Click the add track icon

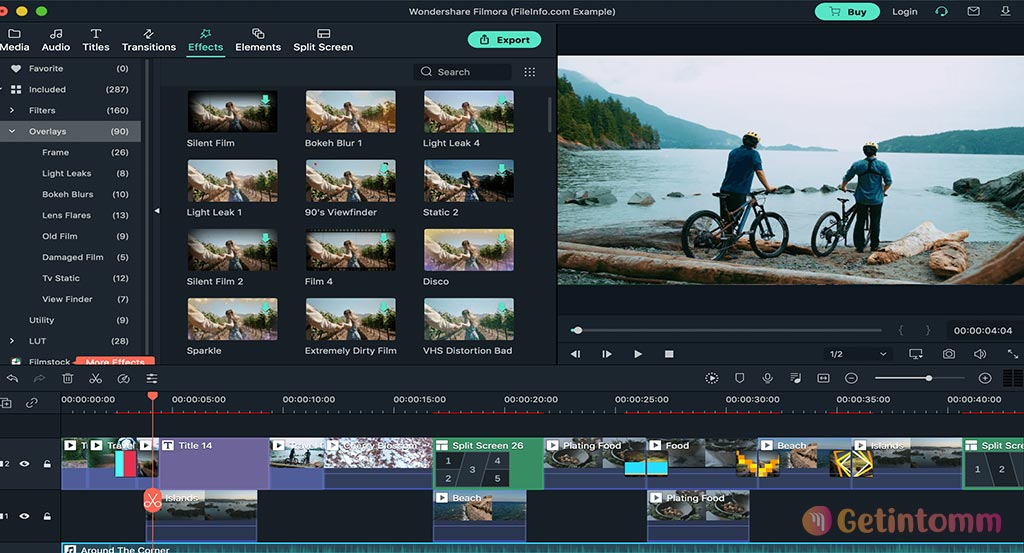point(6,403)
